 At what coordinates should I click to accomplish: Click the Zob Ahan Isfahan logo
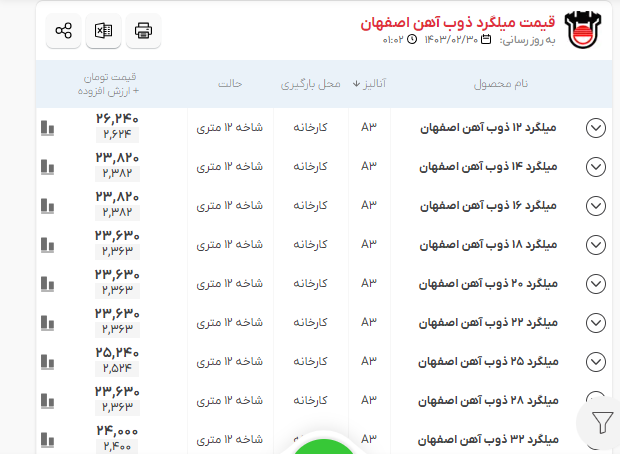pyautogui.click(x=583, y=31)
